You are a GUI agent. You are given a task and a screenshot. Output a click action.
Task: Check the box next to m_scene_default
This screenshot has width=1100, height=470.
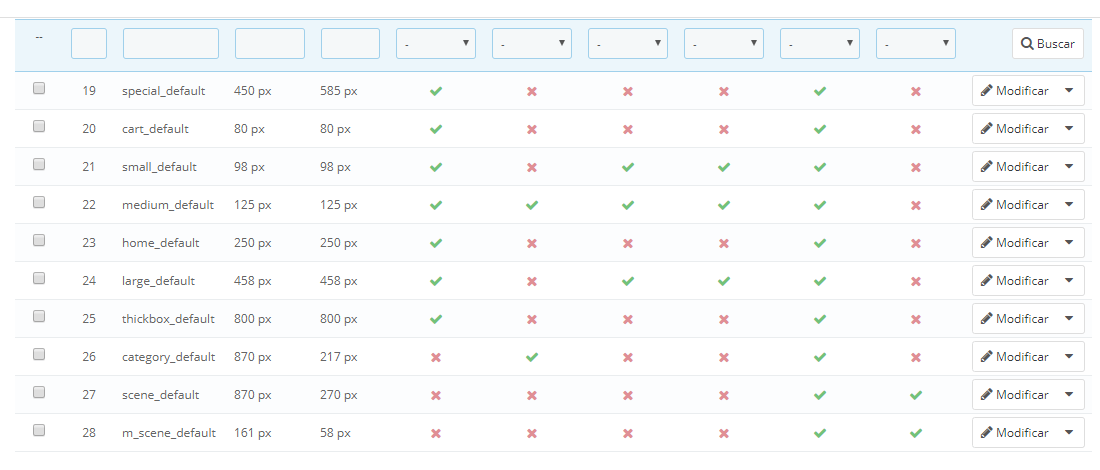39,430
